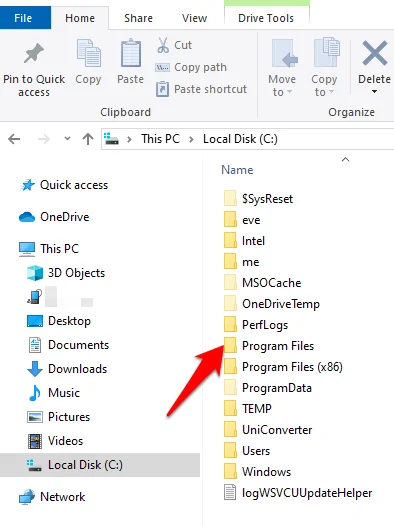Sort by the Name column header
Viewport: 394px width, 526px height.
pos(237,170)
